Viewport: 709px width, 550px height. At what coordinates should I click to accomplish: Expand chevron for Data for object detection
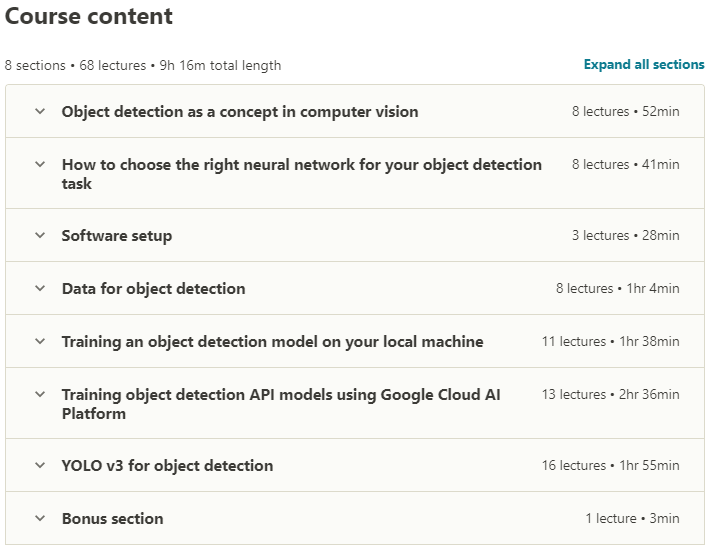(40, 289)
